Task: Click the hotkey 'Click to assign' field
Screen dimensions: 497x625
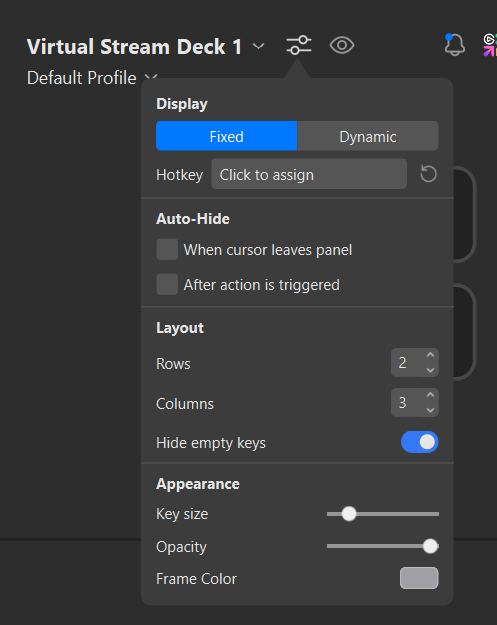Action: [309, 174]
